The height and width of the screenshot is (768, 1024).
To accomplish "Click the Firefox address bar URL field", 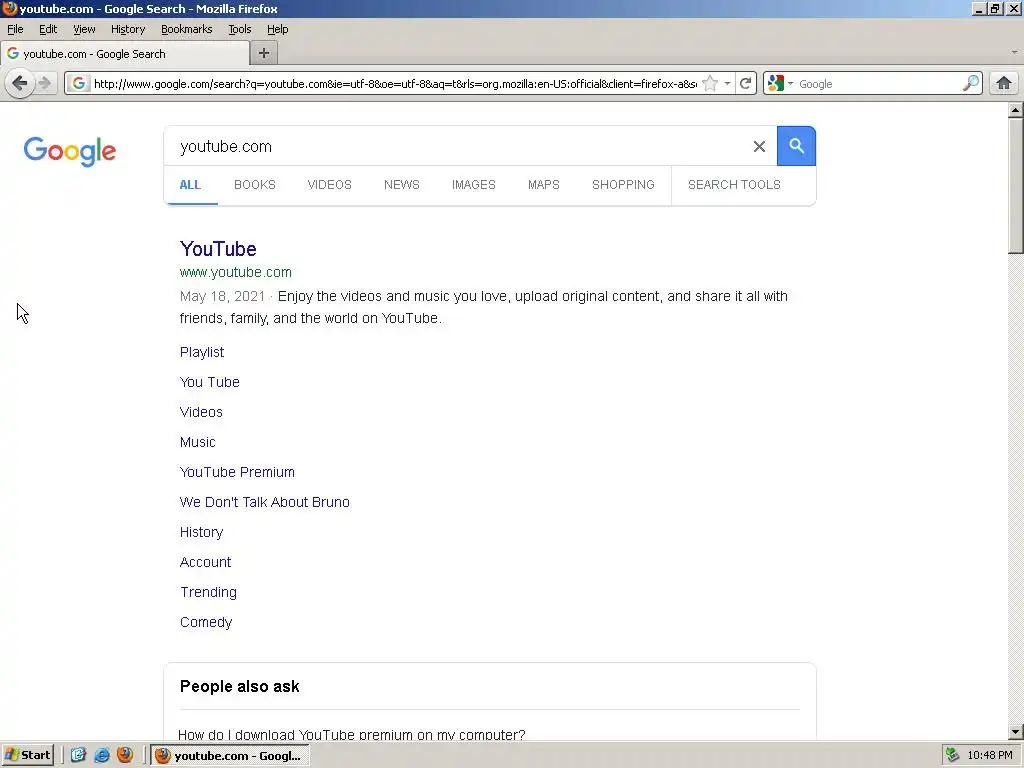I will pyautogui.click(x=395, y=84).
